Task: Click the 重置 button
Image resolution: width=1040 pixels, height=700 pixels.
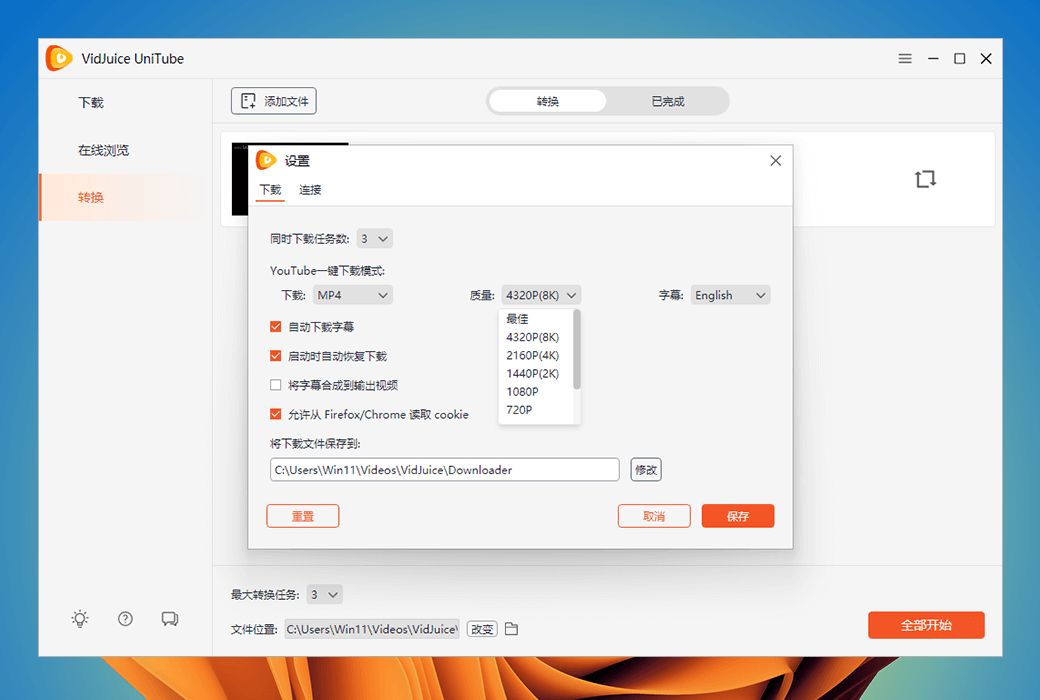Action: [302, 516]
